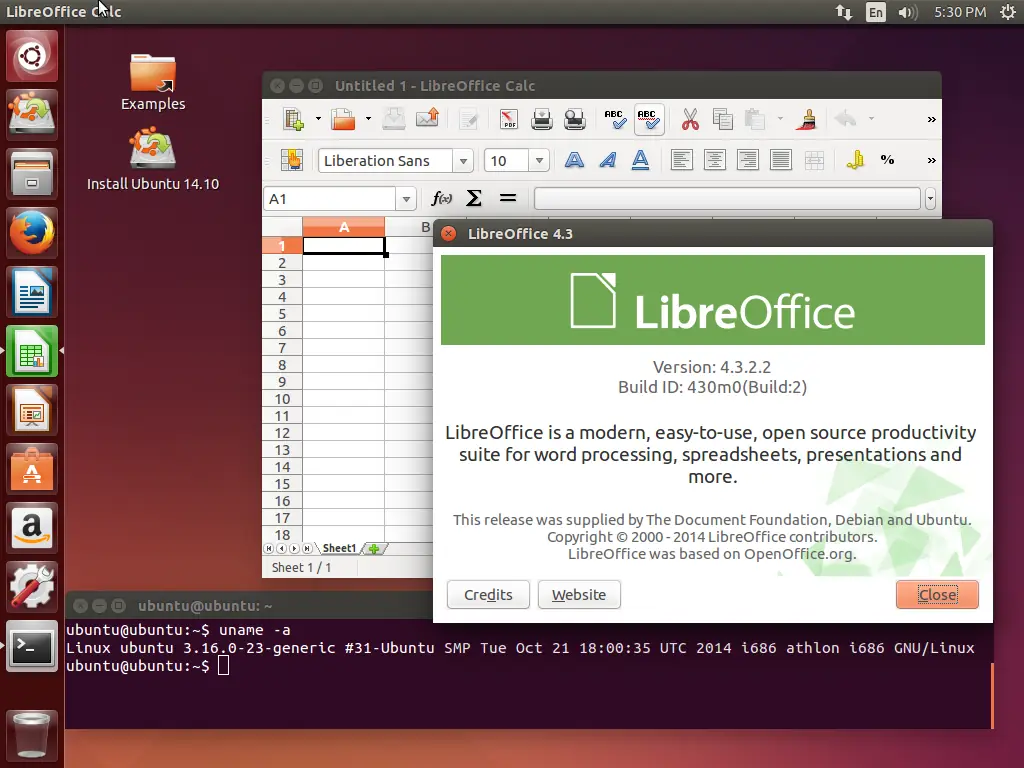Expand the Open recent files dropdown arrow
The width and height of the screenshot is (1024, 768).
(368, 119)
